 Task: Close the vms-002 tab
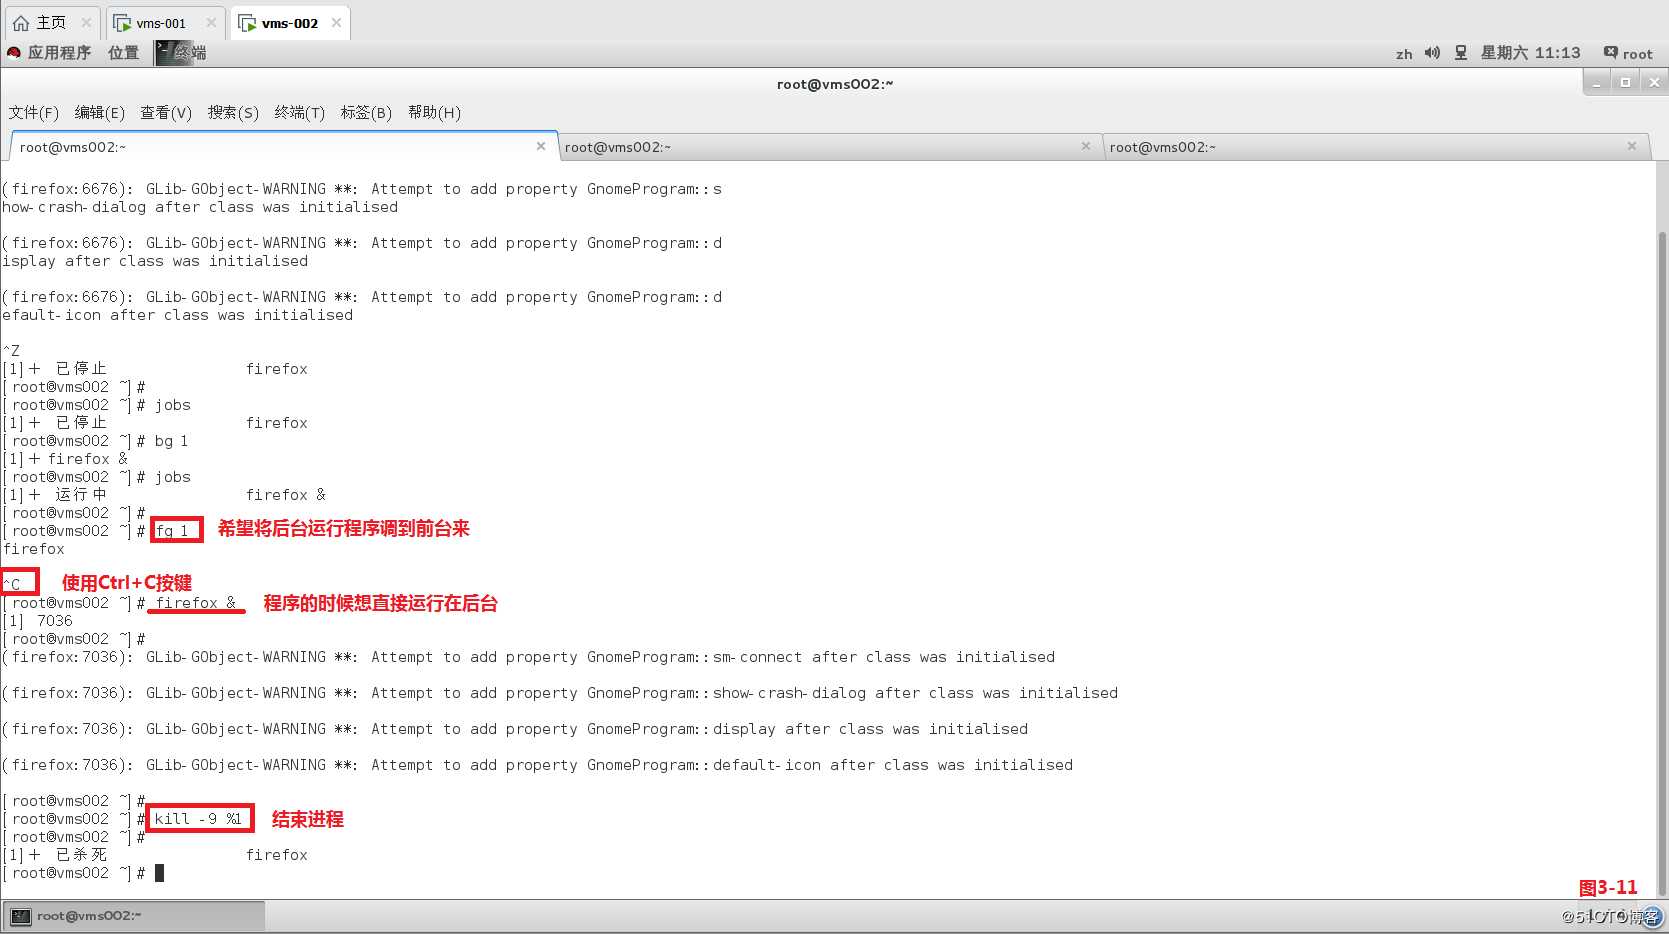(337, 22)
